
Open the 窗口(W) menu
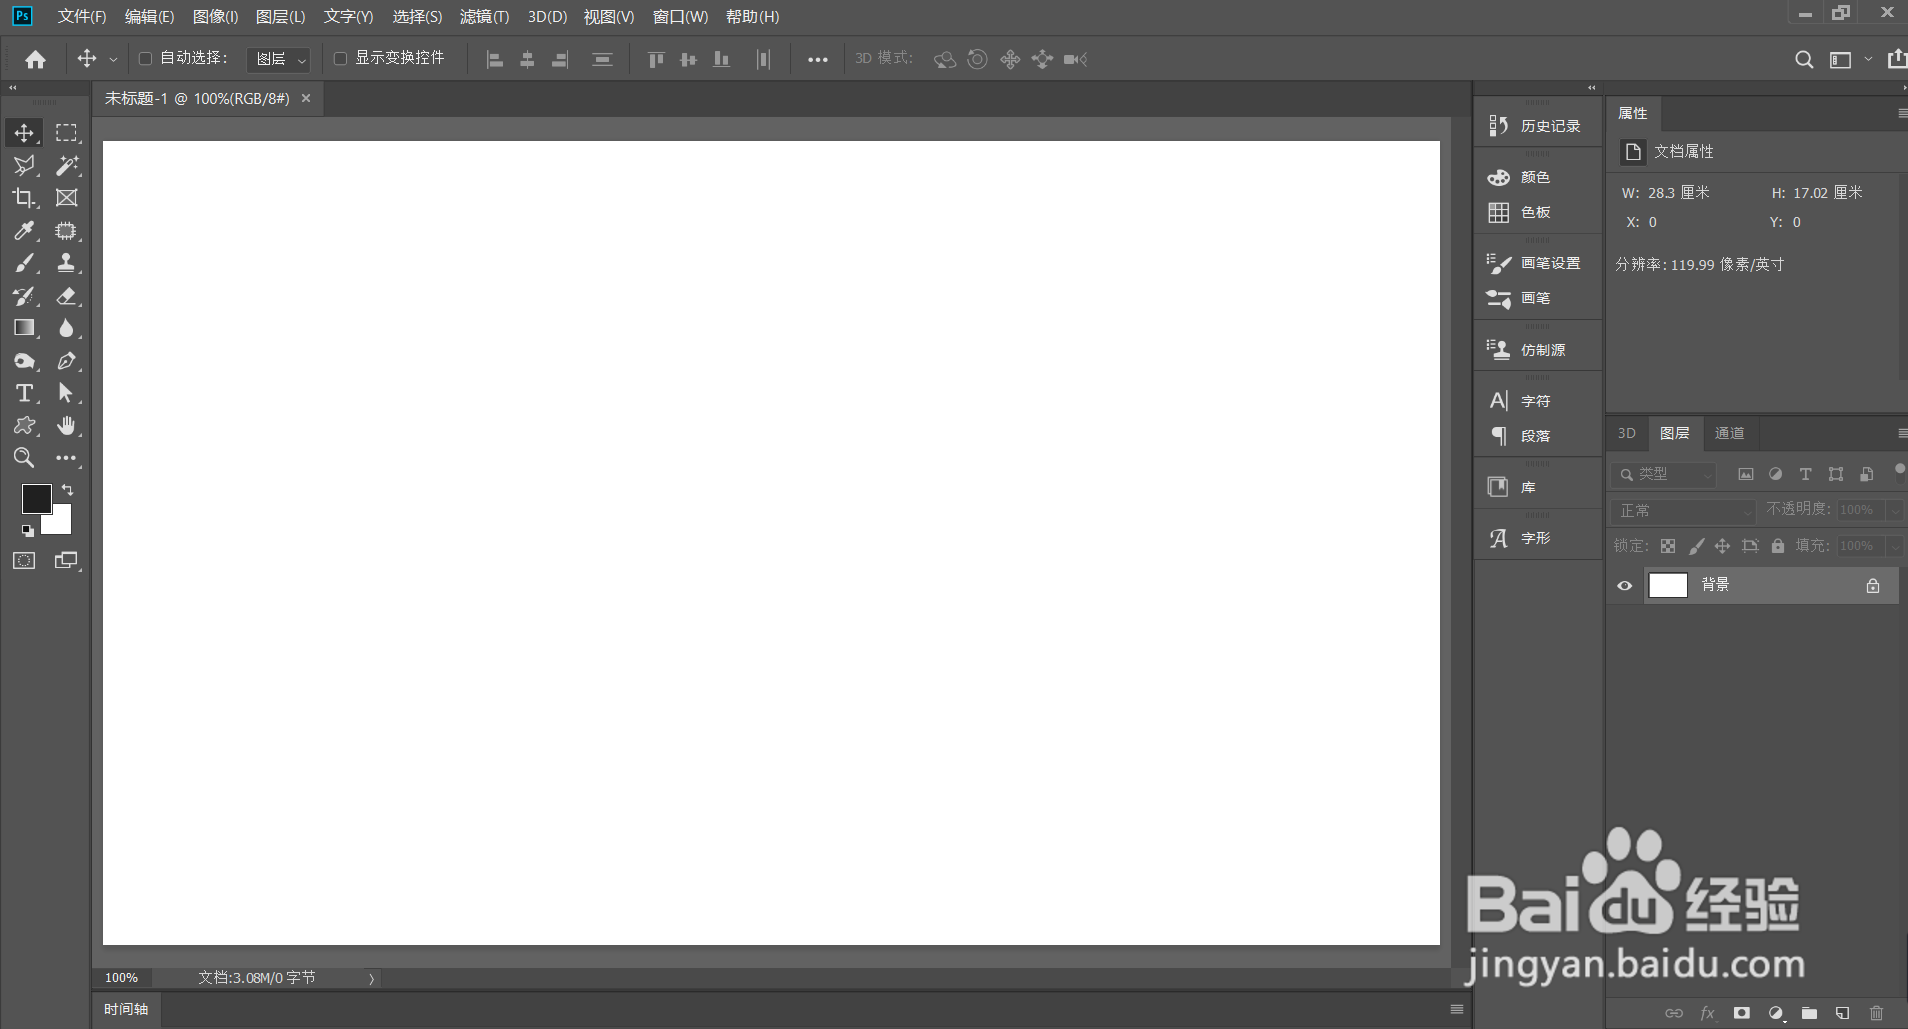coord(680,17)
